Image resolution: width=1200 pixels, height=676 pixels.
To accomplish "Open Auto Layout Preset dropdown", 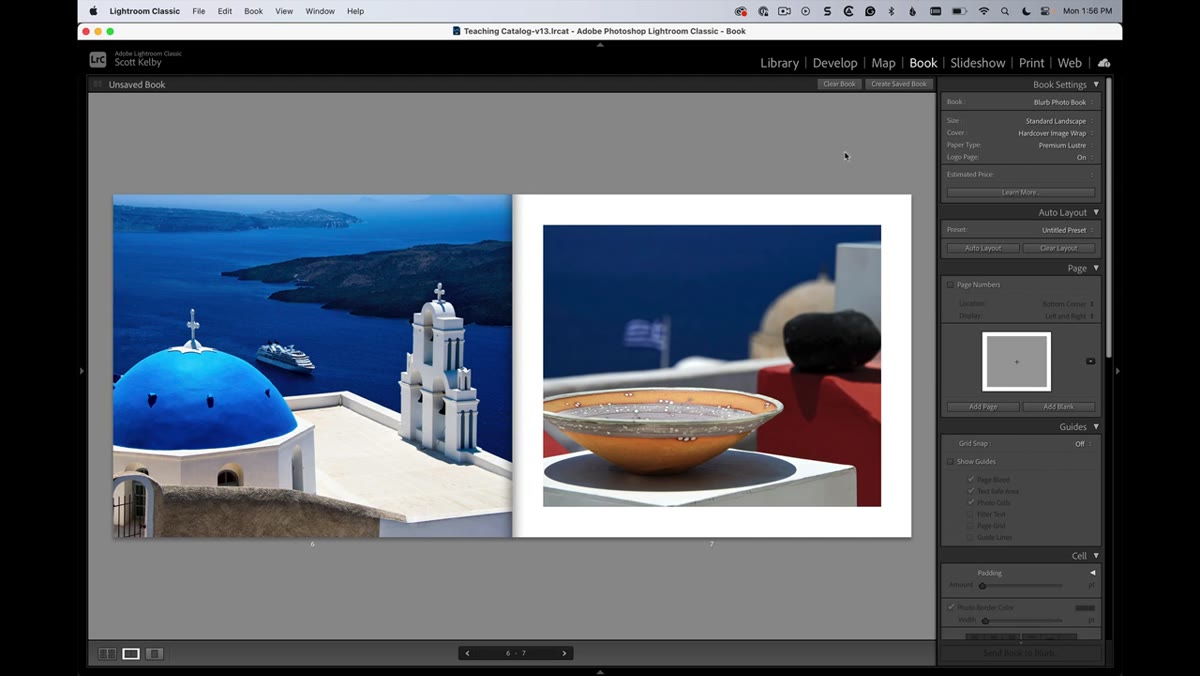I will tap(1066, 230).
